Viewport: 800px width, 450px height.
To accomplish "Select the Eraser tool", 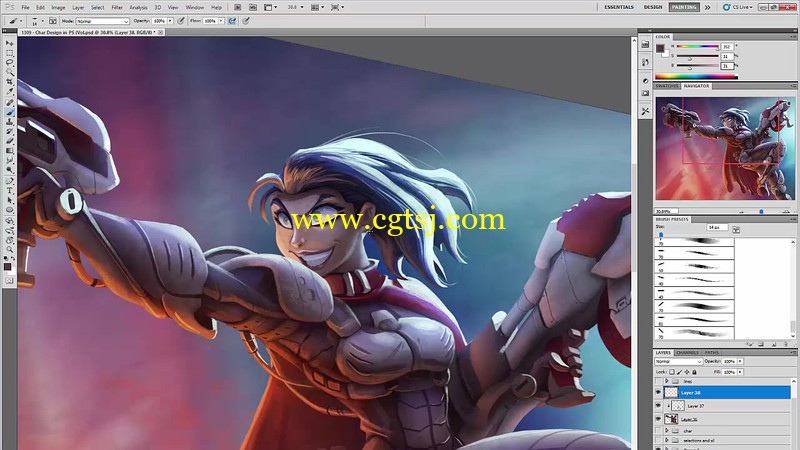I will click(x=9, y=141).
